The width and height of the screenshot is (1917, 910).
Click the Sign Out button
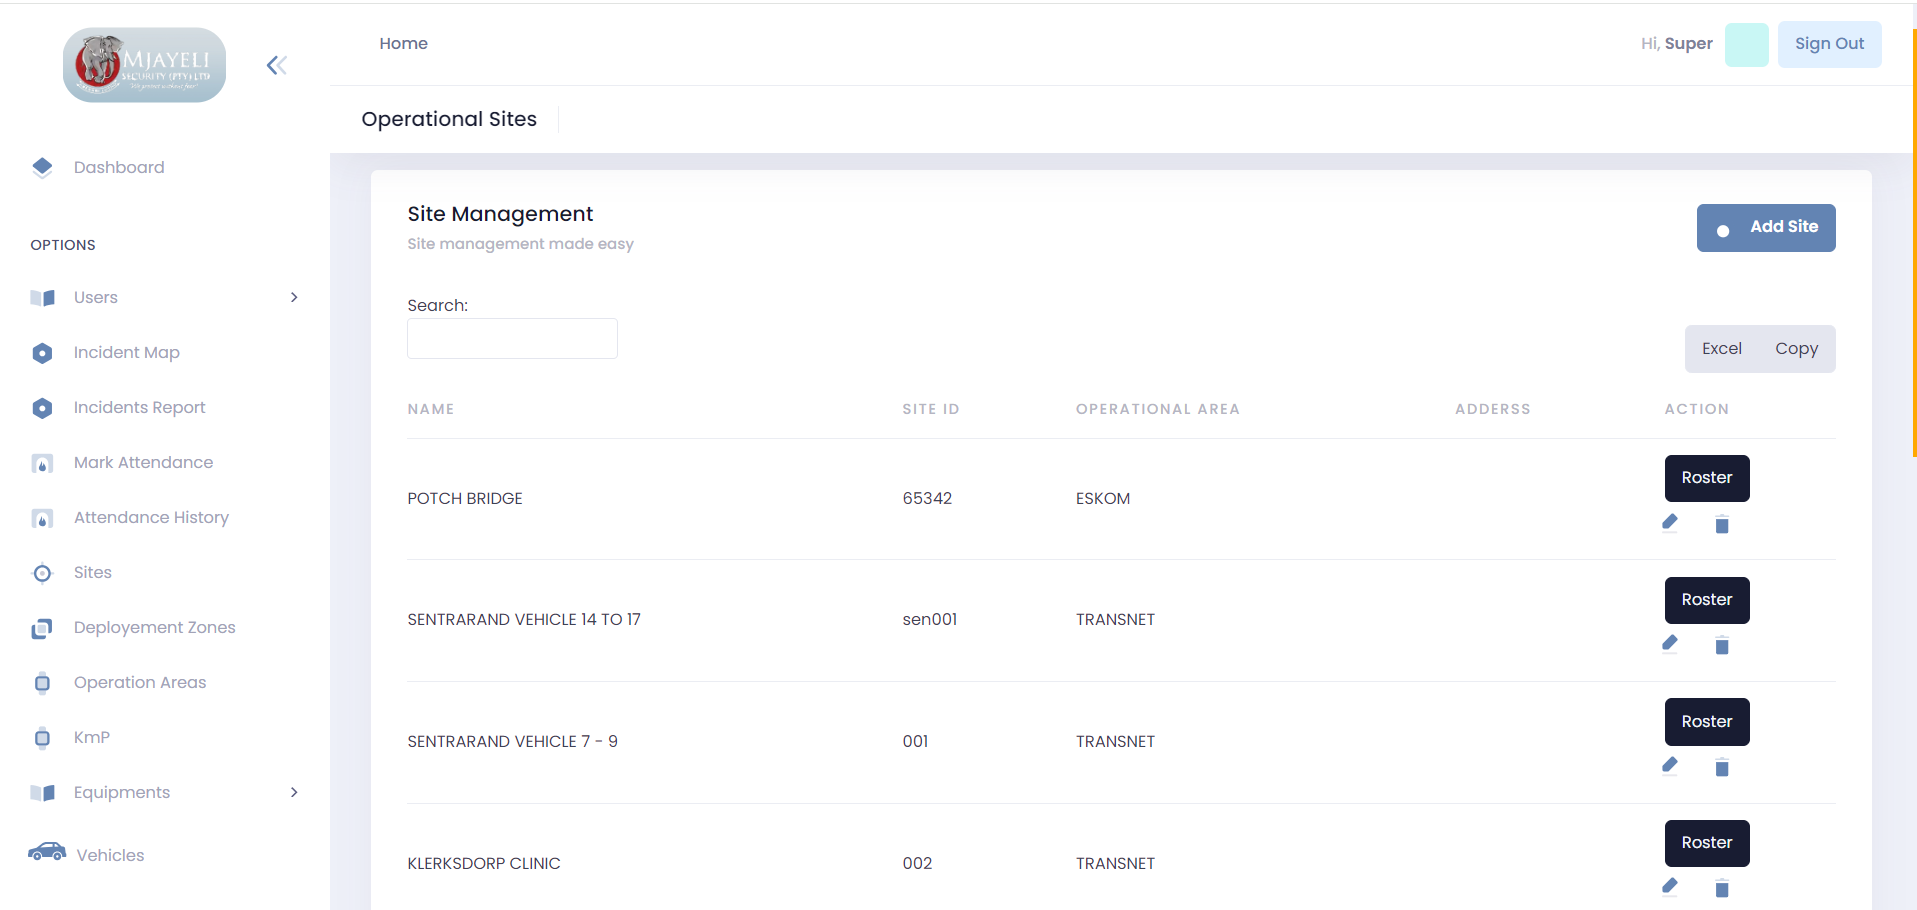[x=1828, y=44]
